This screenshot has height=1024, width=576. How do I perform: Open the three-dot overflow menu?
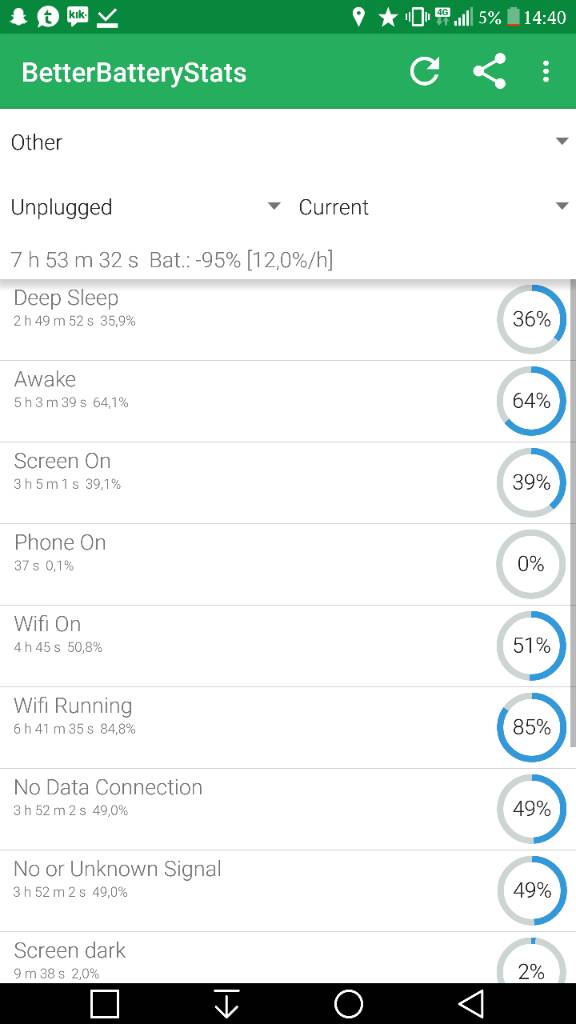click(x=546, y=71)
